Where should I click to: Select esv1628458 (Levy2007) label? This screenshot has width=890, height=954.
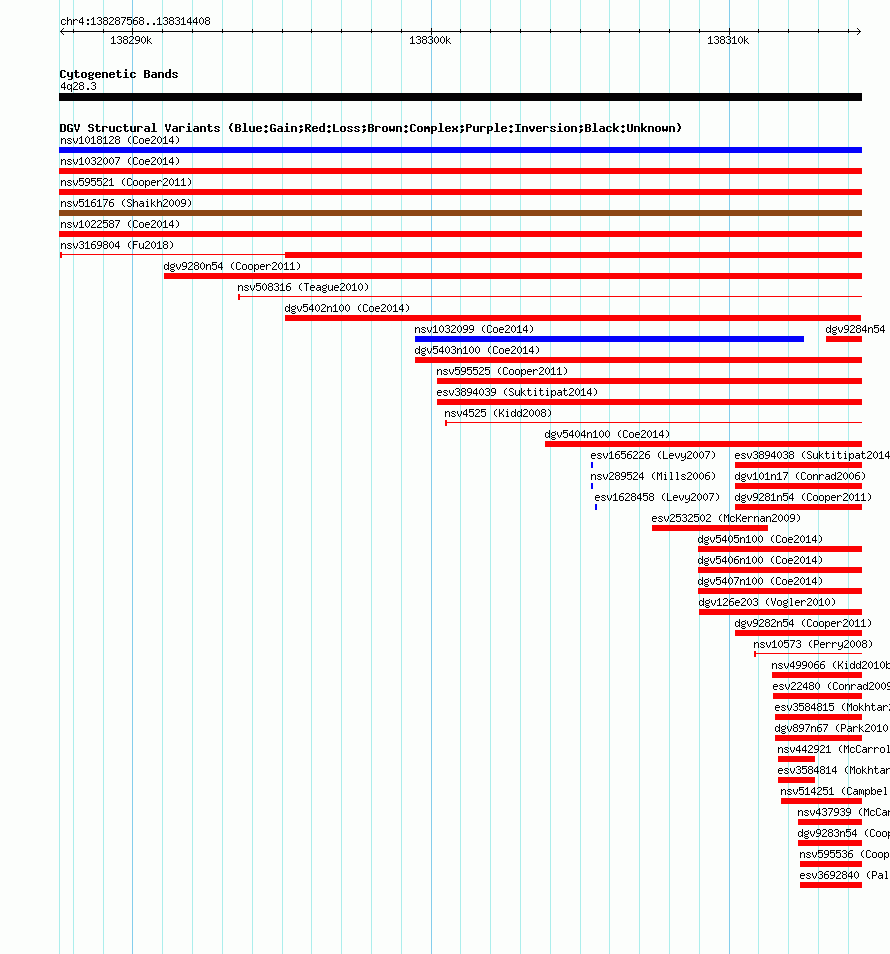pos(657,497)
